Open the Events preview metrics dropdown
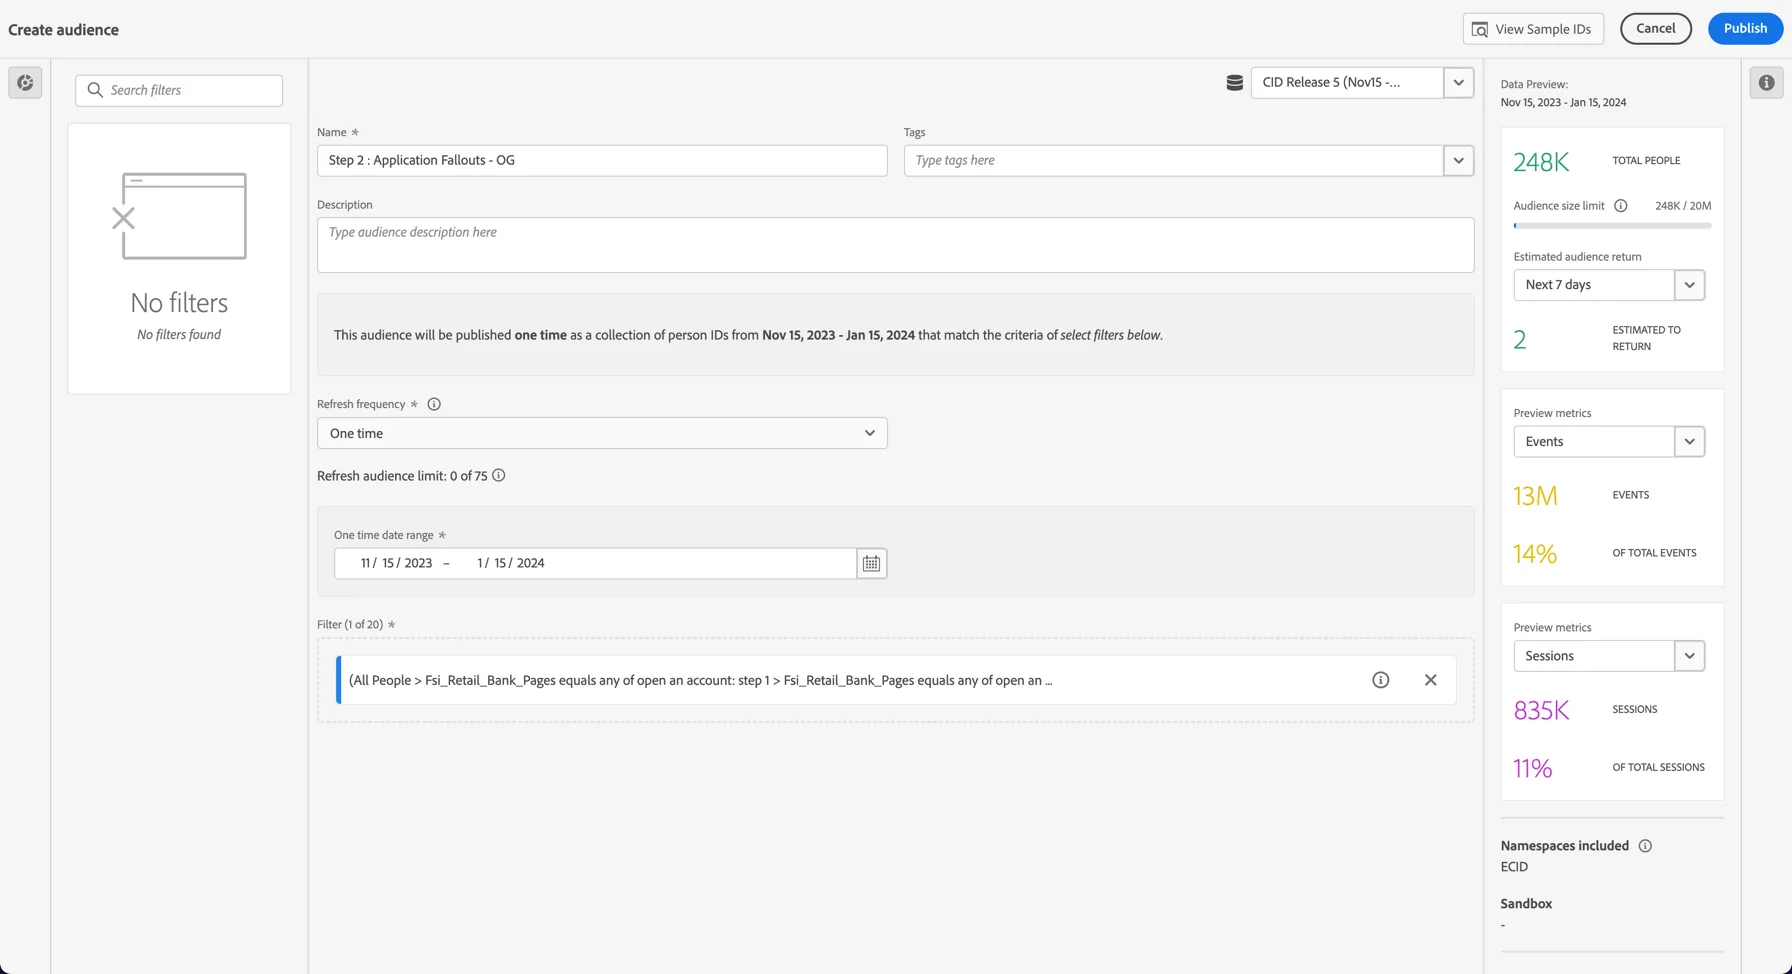The image size is (1792, 974). tap(1609, 441)
